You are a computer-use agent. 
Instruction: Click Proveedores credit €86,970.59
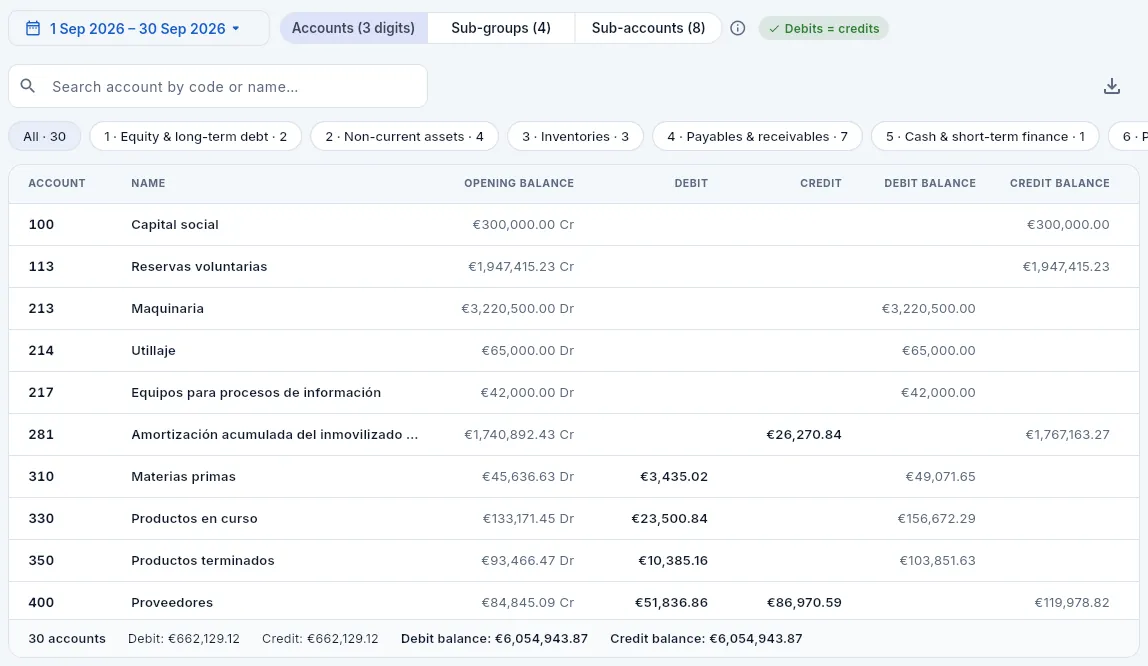tap(804, 602)
